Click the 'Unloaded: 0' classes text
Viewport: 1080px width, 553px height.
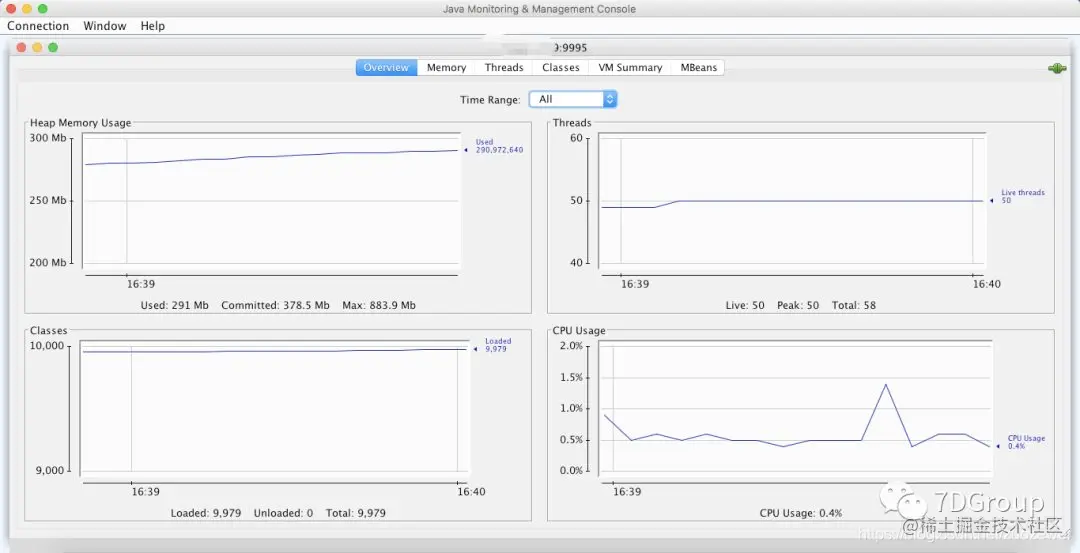click(x=283, y=513)
